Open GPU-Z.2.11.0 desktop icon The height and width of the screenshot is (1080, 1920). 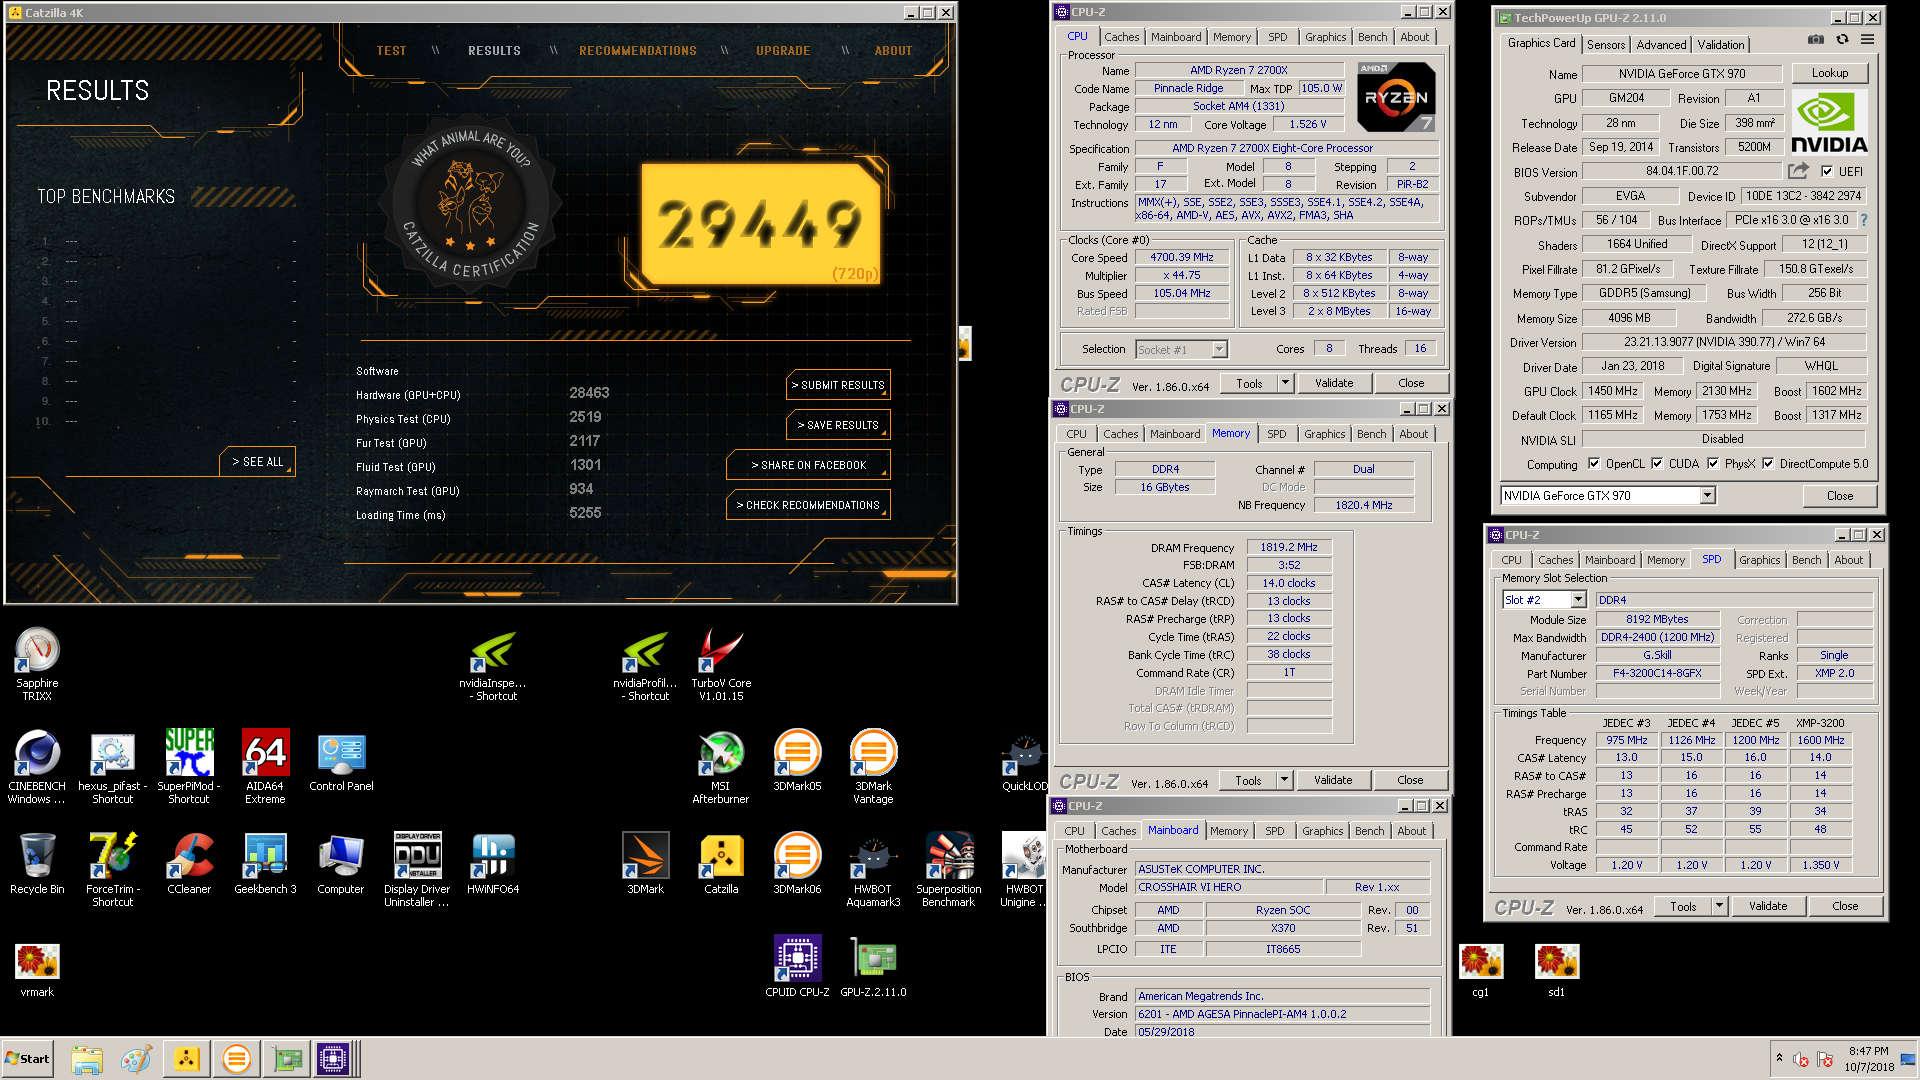[873, 967]
